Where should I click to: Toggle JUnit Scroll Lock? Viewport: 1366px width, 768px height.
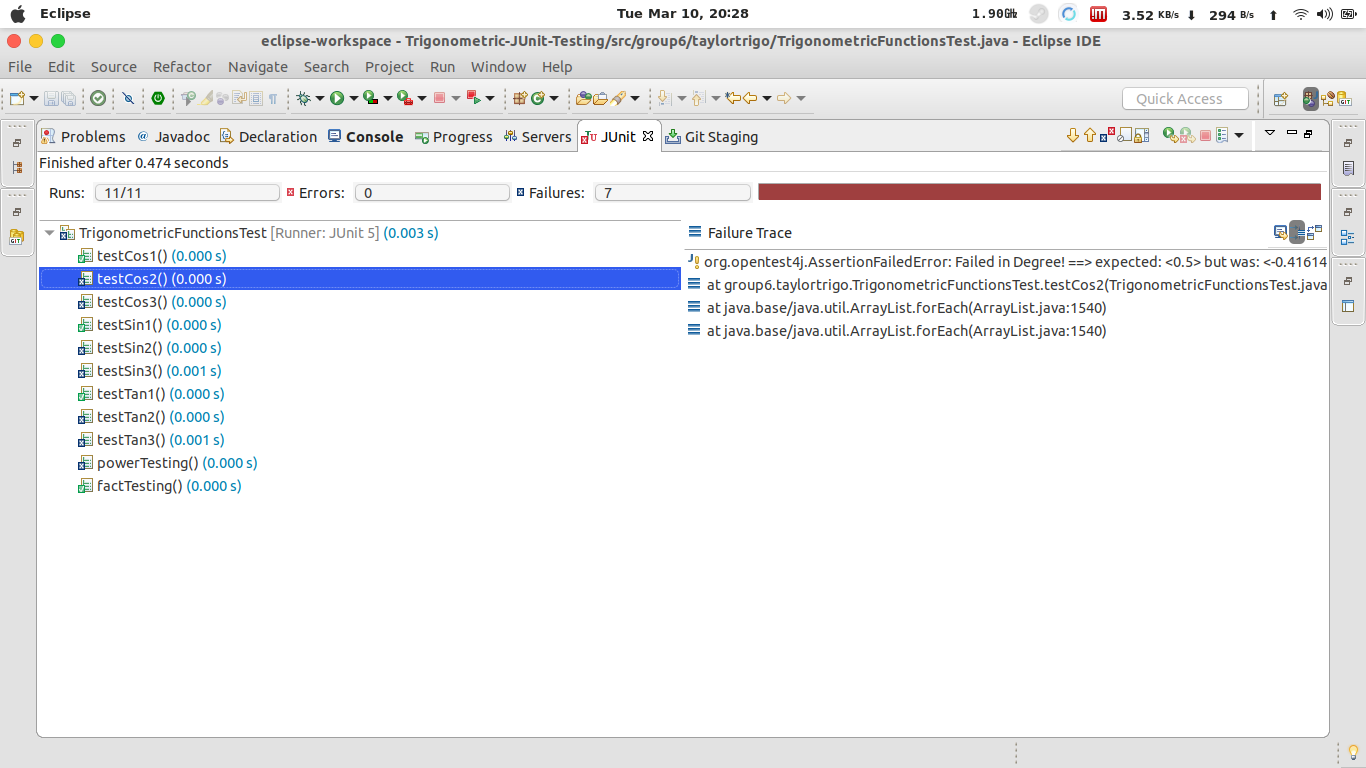click(x=1141, y=135)
